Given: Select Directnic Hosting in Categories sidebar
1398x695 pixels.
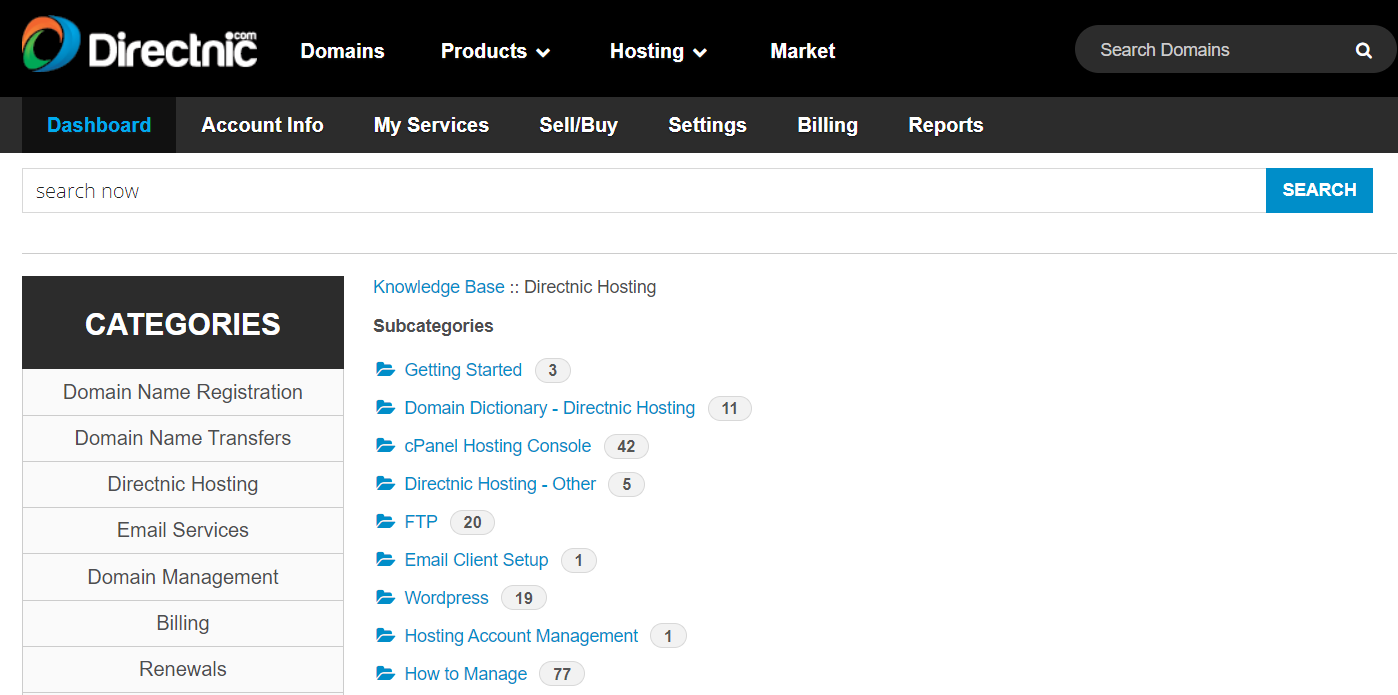Looking at the screenshot, I should click(183, 485).
